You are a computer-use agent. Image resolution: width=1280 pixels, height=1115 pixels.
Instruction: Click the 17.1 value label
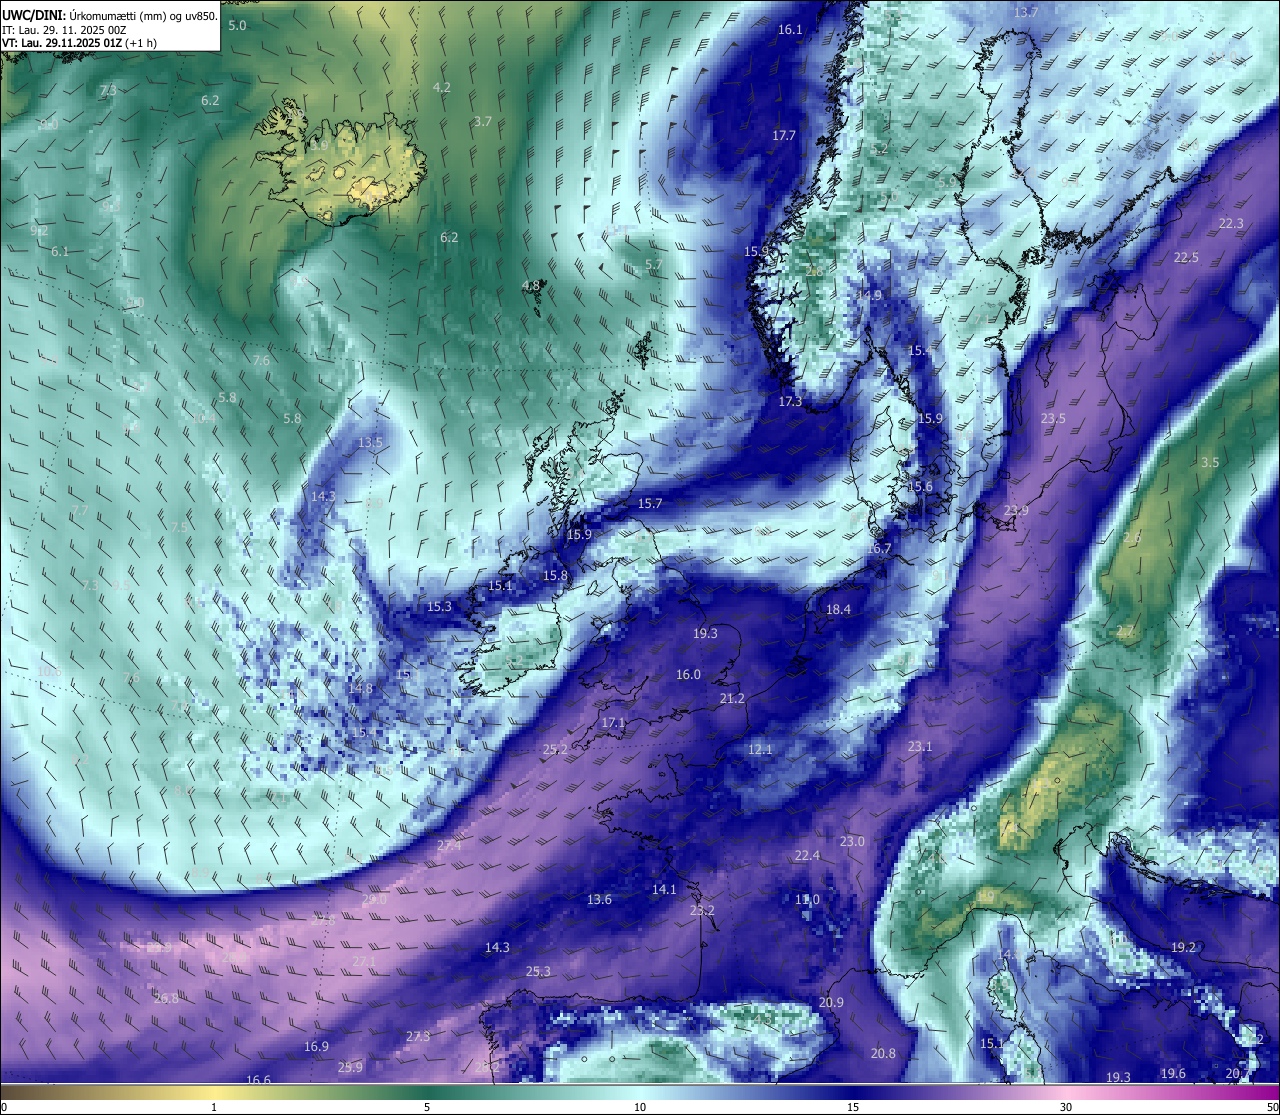click(613, 722)
